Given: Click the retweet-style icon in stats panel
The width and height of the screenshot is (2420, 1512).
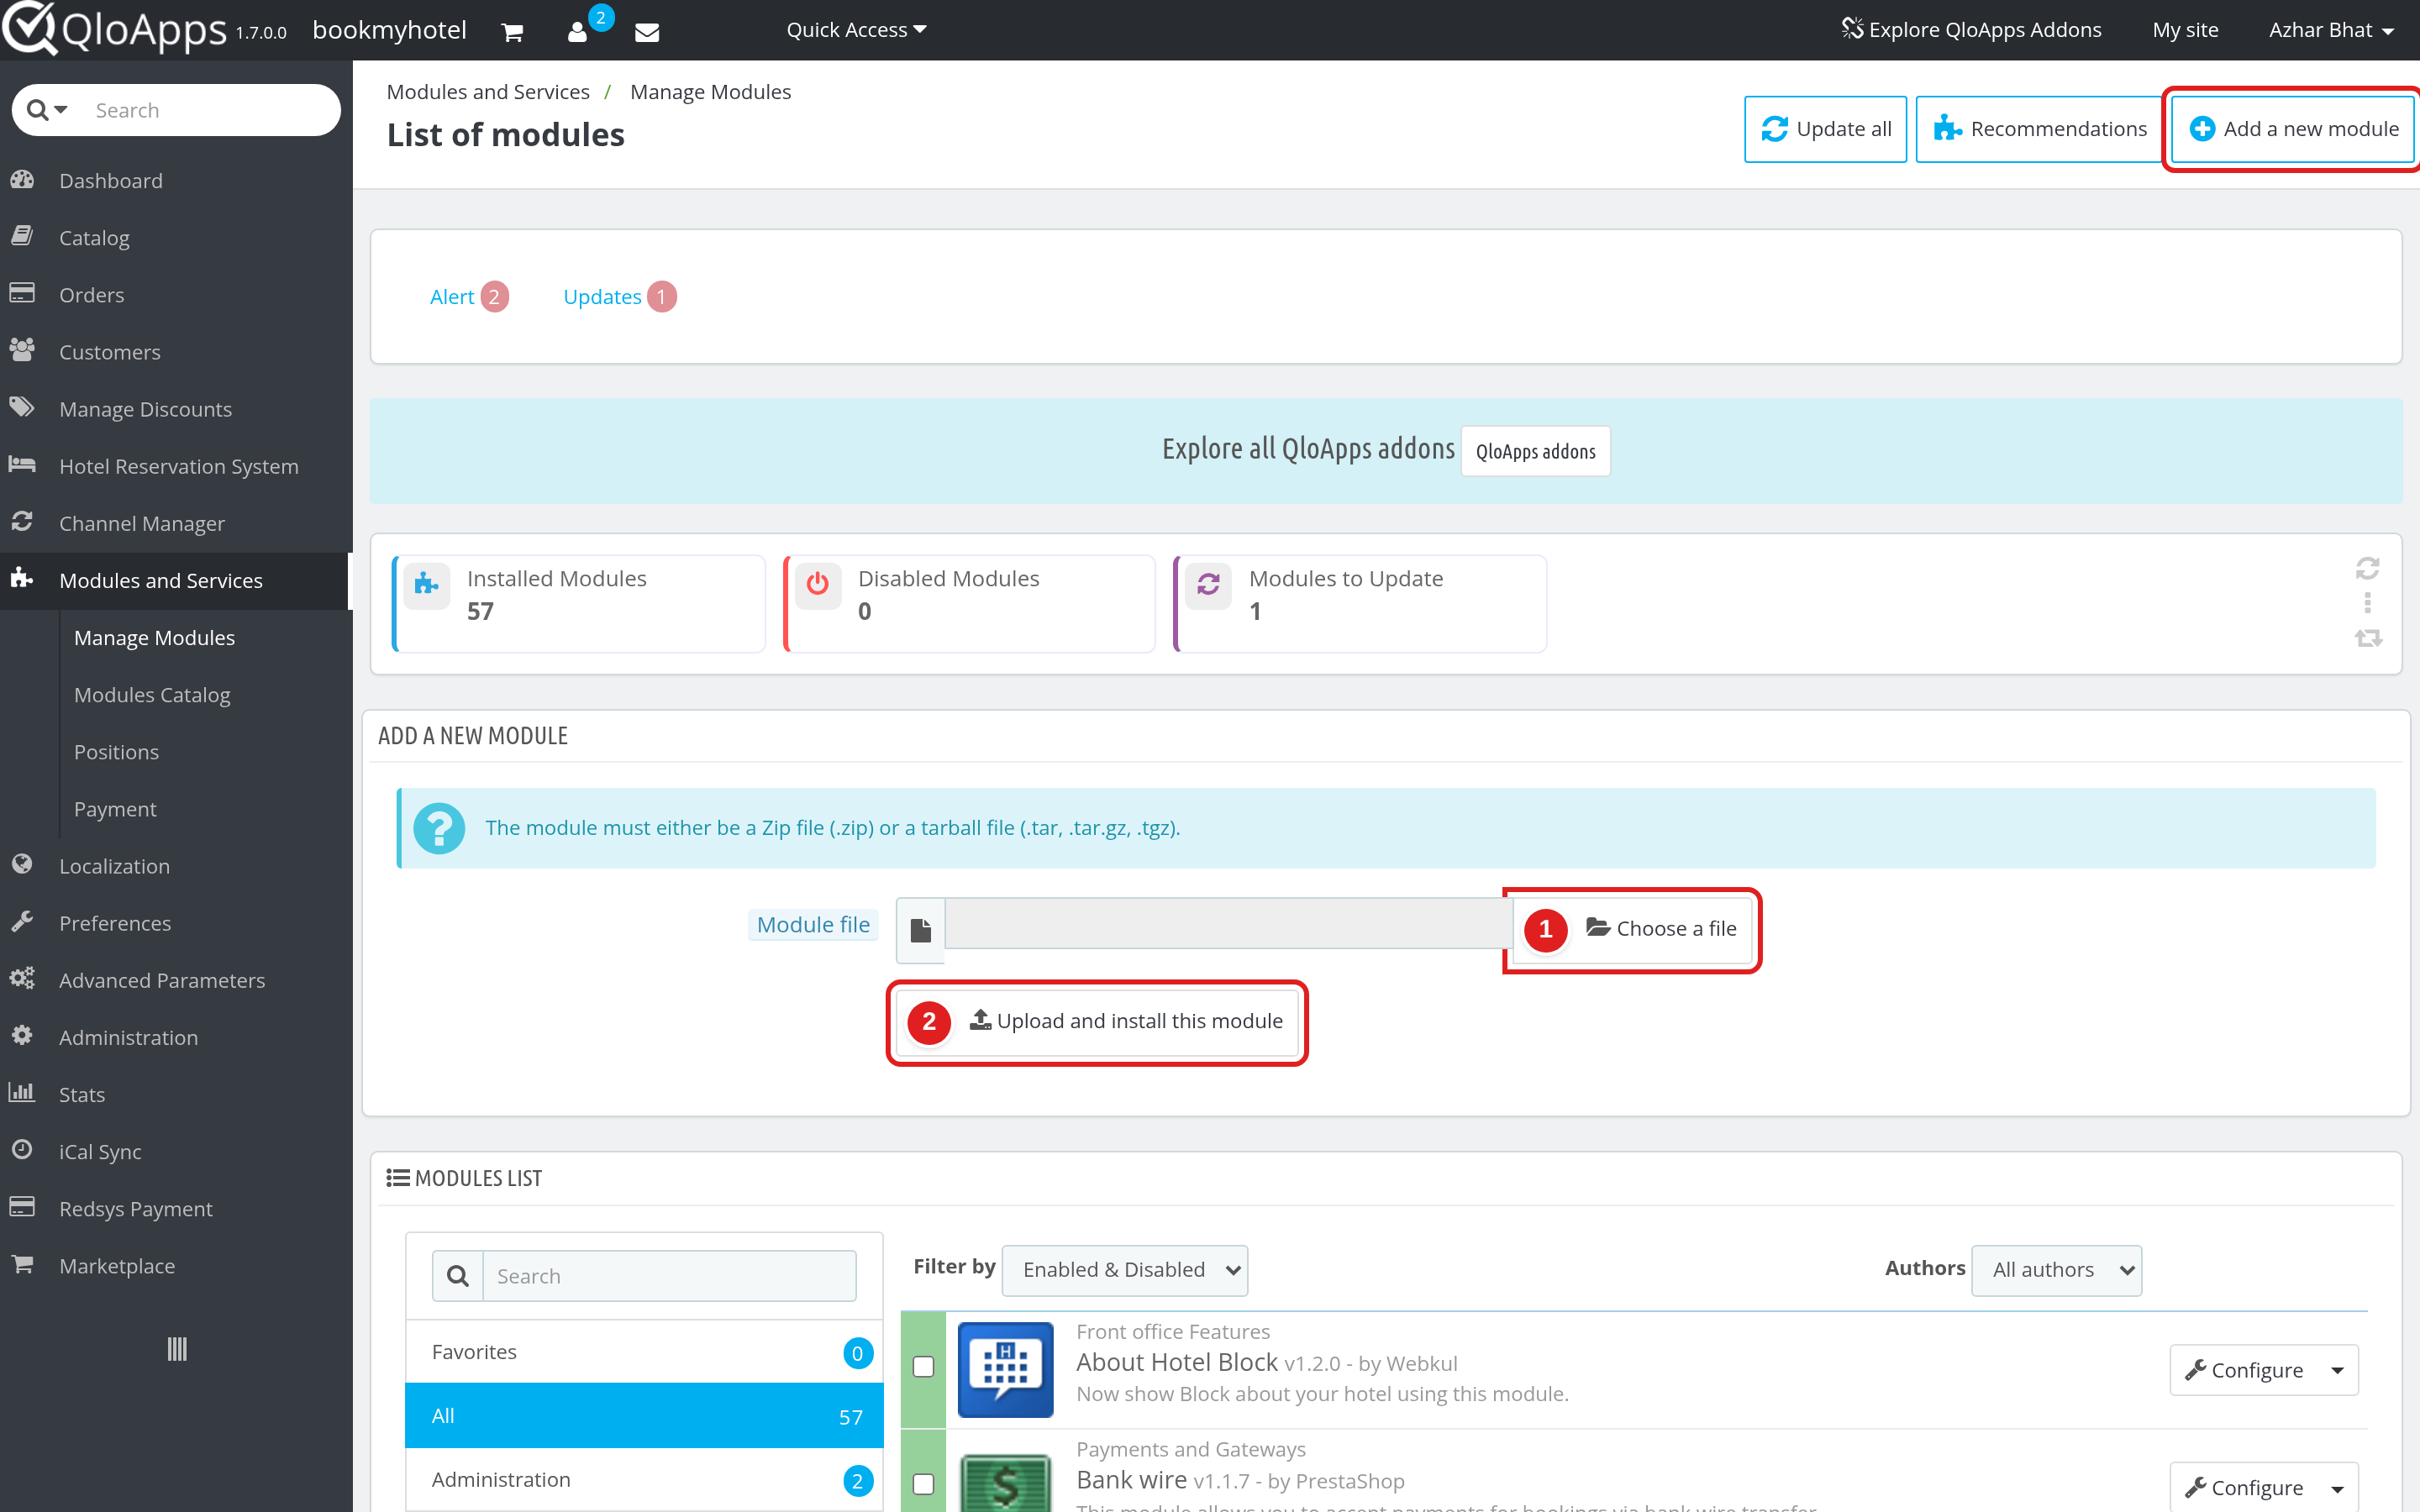Looking at the screenshot, I should 2367,638.
